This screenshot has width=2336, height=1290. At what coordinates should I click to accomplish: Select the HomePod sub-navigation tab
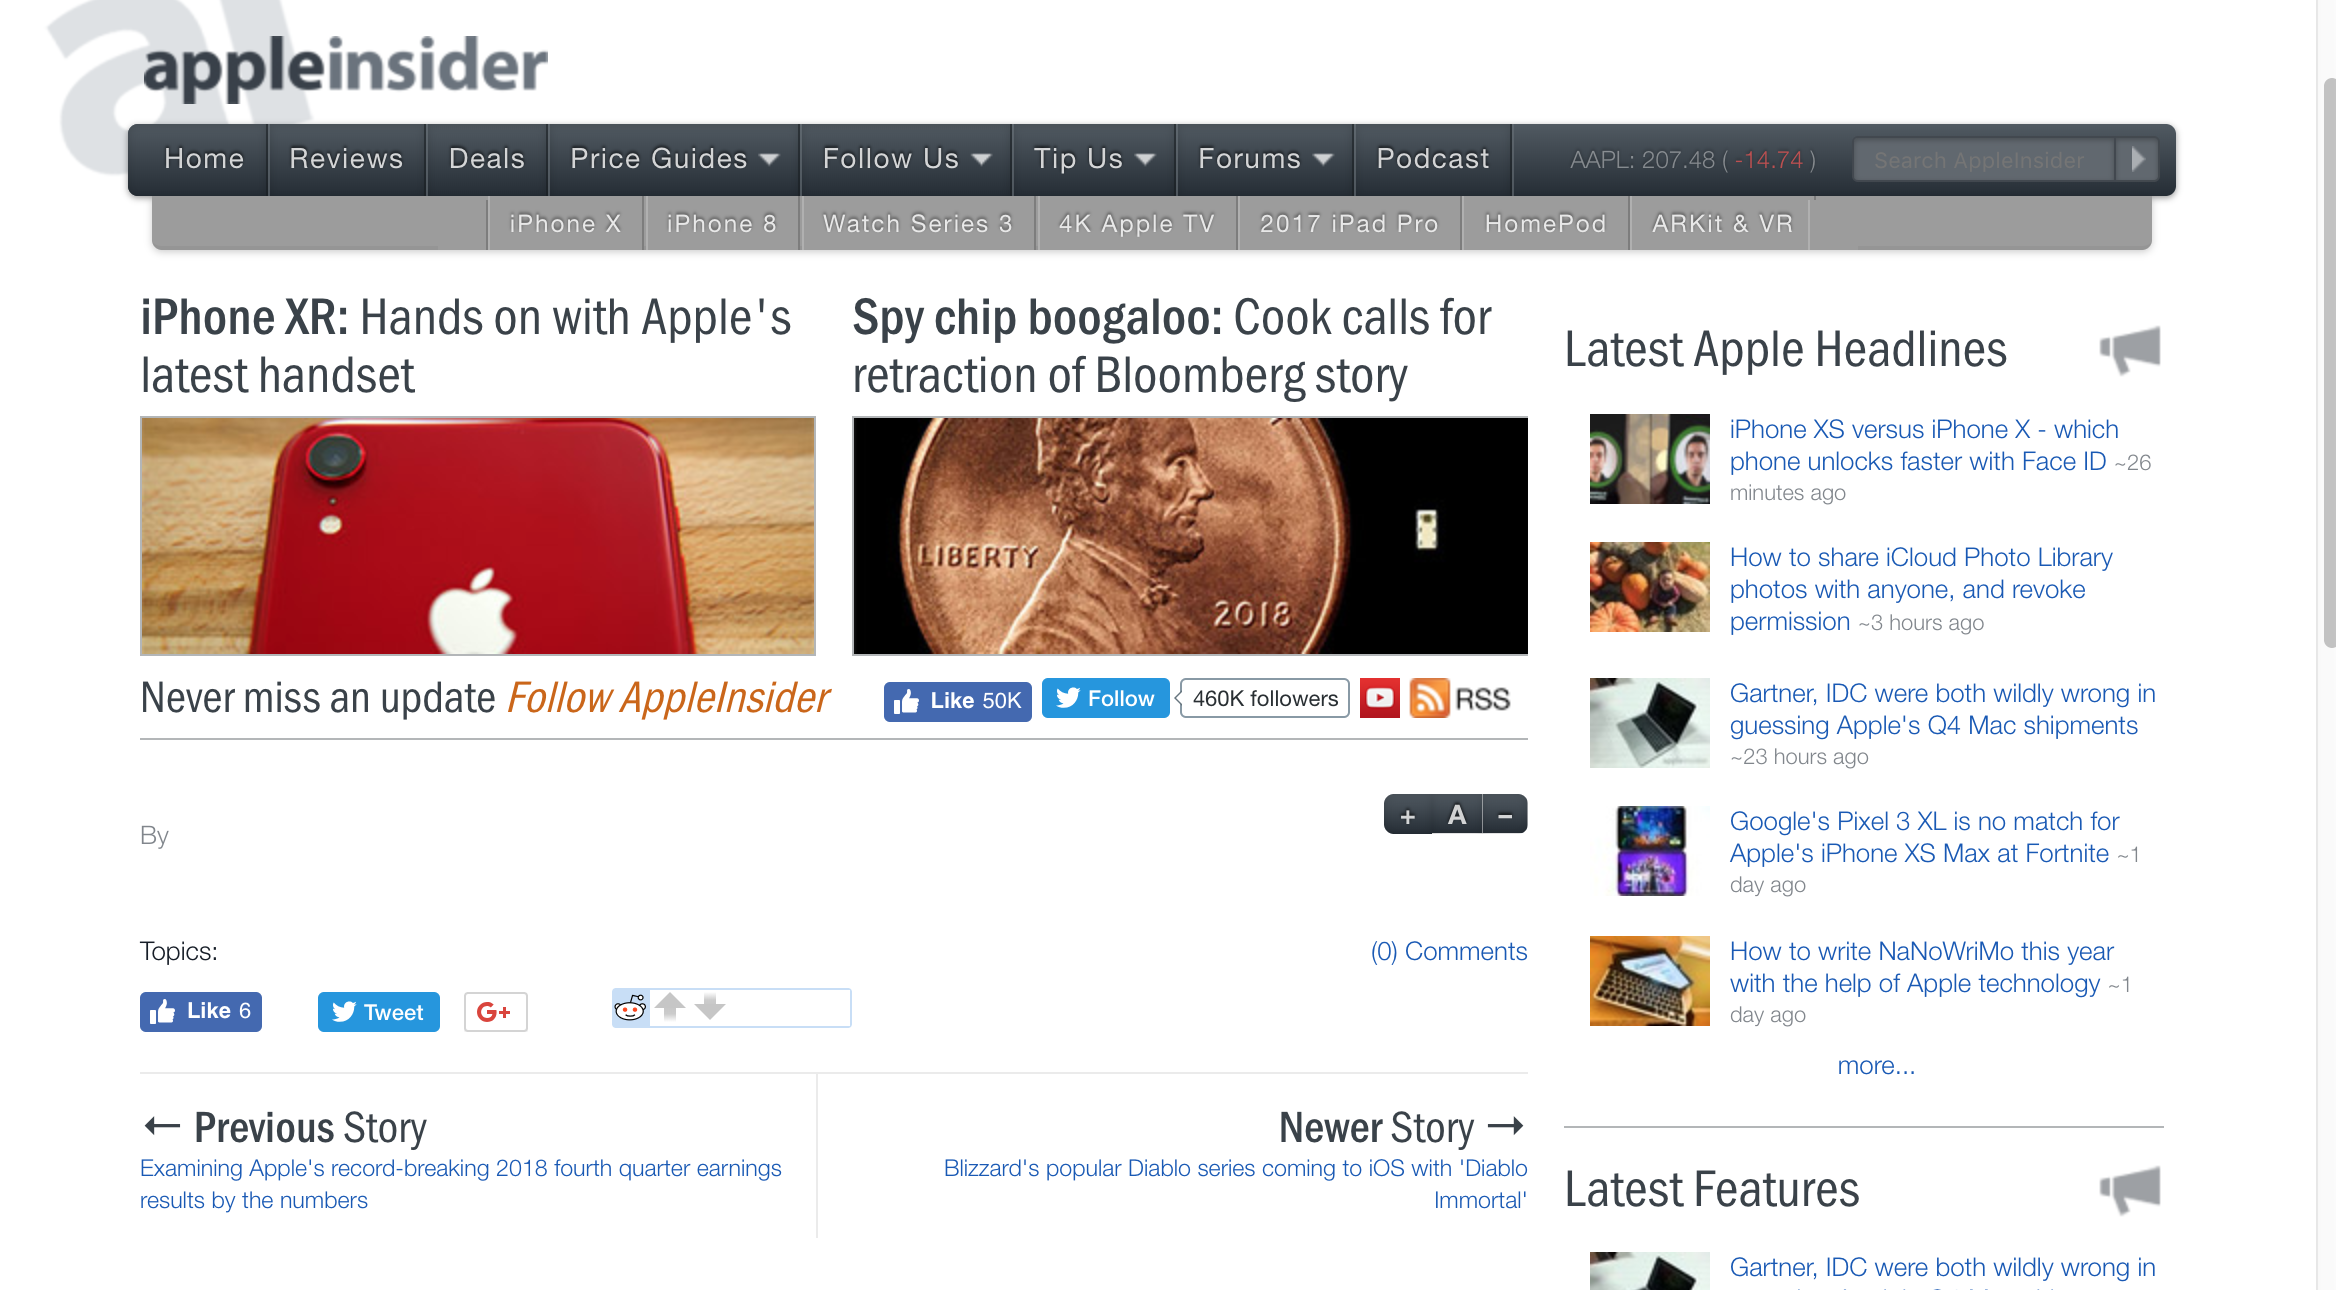point(1545,223)
